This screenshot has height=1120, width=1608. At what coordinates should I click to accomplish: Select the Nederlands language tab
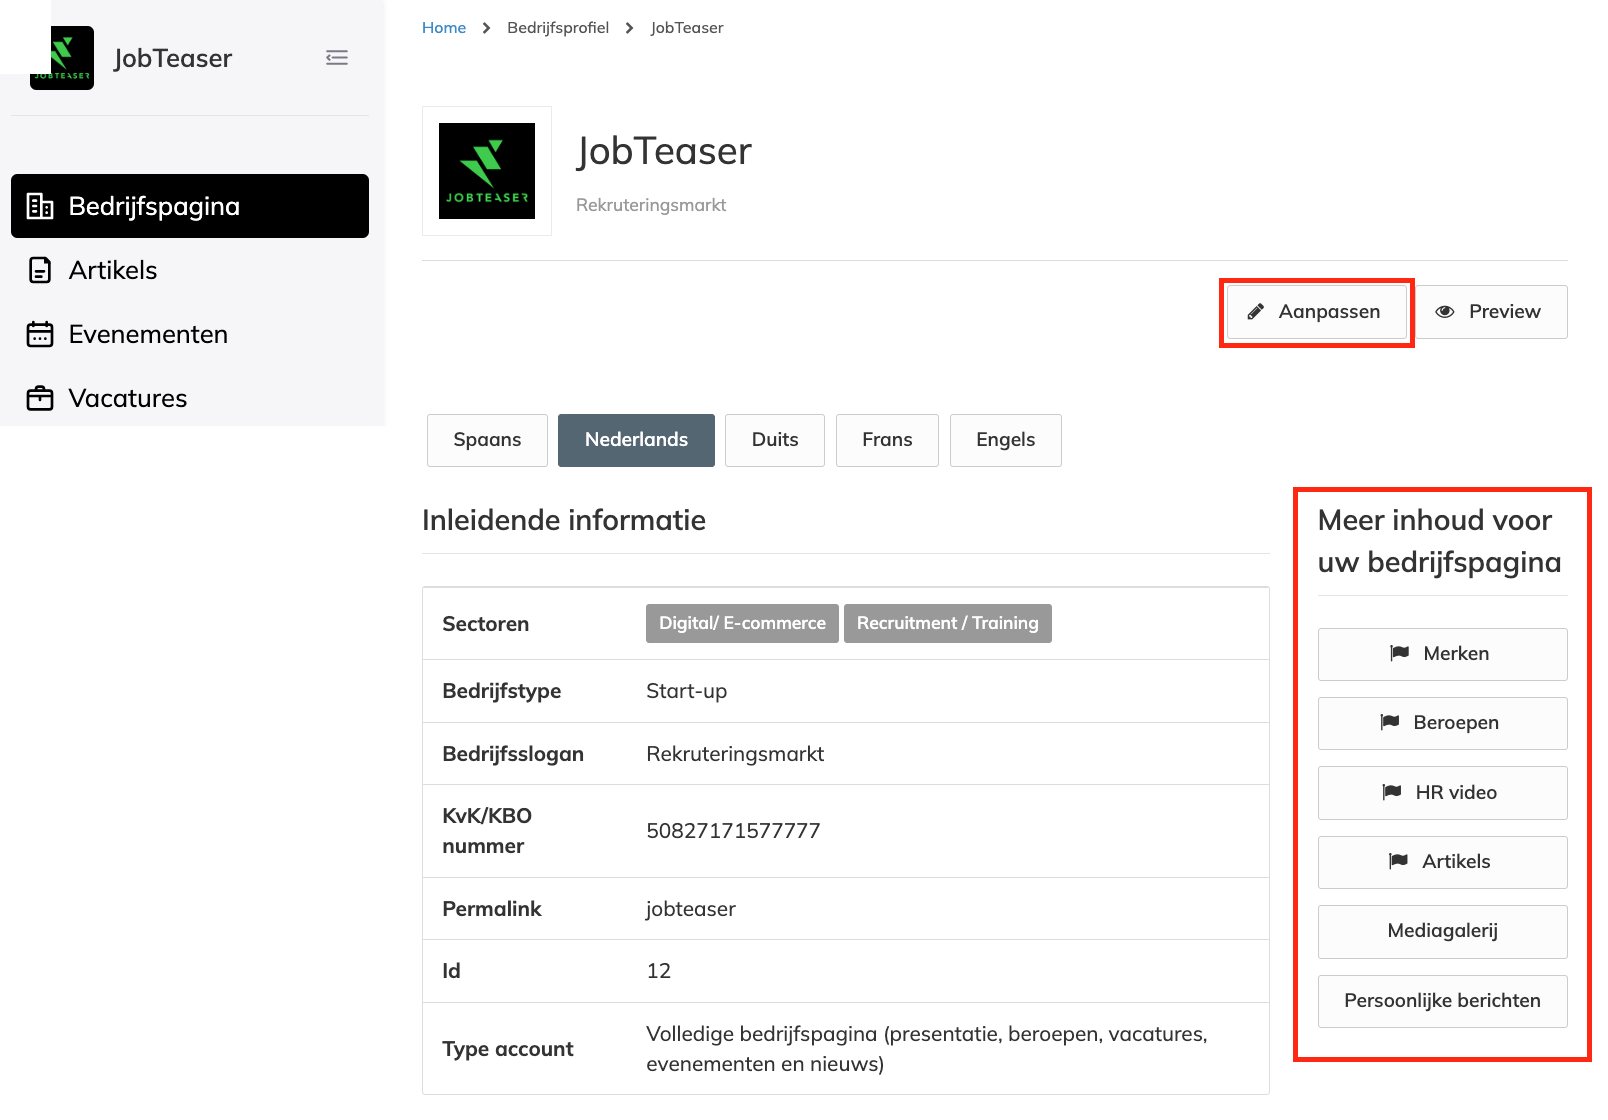coord(636,440)
